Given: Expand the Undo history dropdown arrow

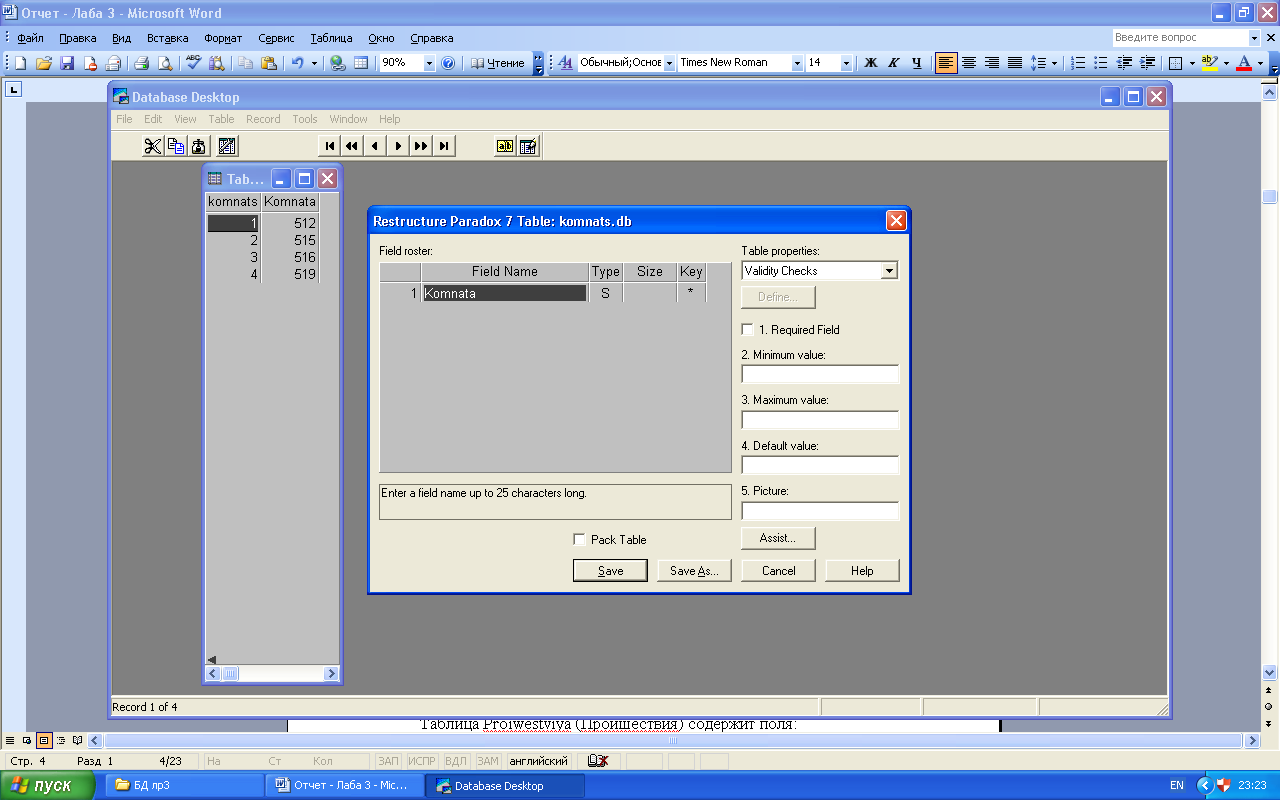Looking at the screenshot, I should click(314, 63).
